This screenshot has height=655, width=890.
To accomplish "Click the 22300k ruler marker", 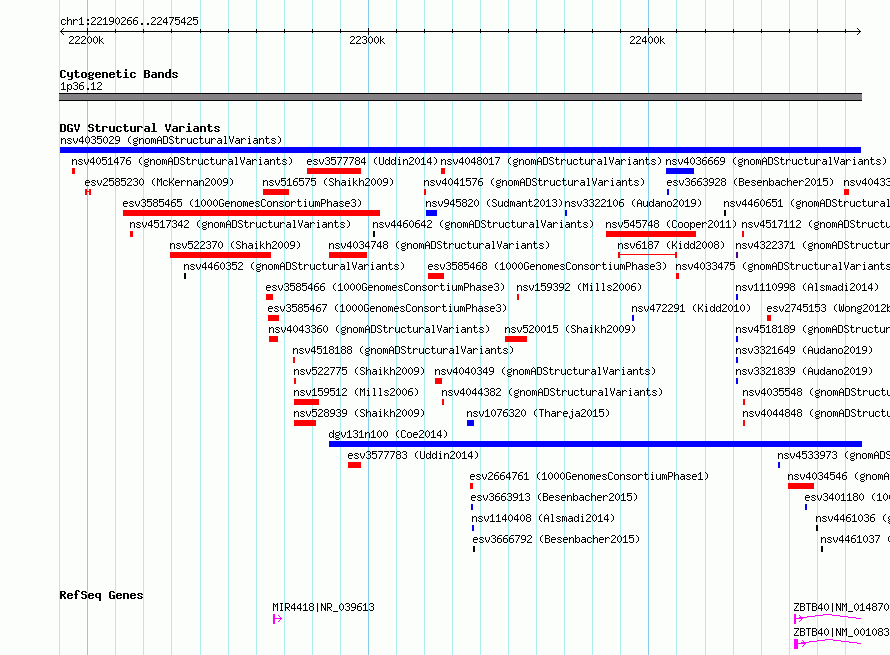I will [367, 40].
